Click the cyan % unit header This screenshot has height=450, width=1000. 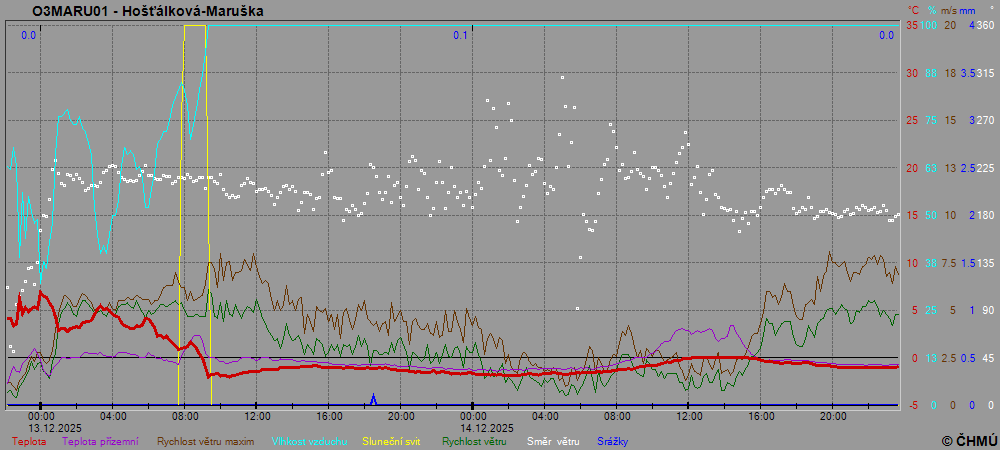(x=930, y=10)
